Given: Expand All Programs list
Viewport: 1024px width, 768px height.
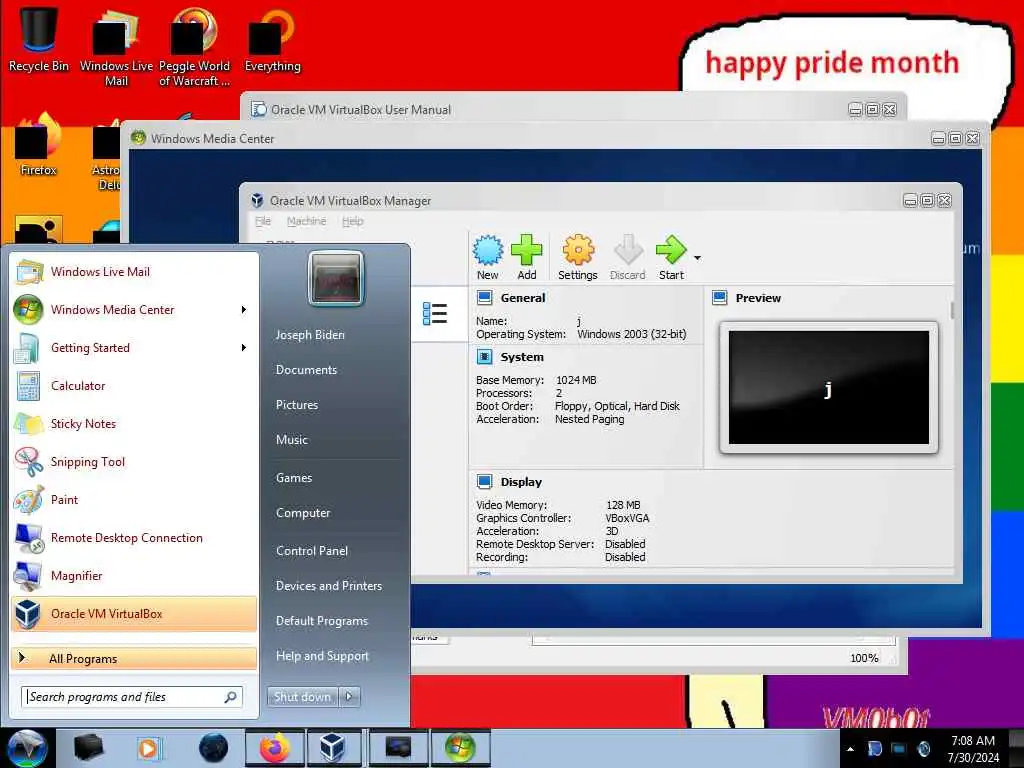Looking at the screenshot, I should tap(134, 658).
